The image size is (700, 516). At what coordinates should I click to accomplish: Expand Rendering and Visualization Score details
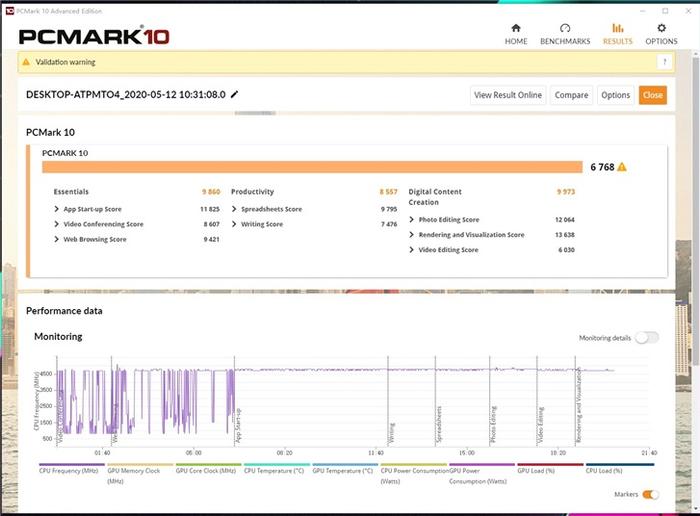pyautogui.click(x=412, y=235)
